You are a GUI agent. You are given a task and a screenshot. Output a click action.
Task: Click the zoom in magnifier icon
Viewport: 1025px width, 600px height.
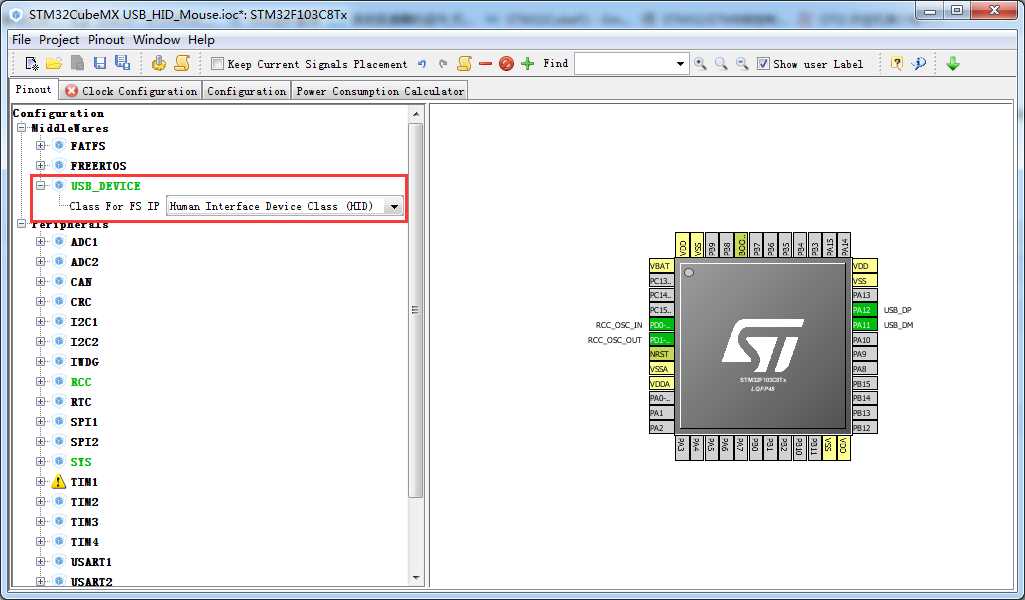click(700, 63)
